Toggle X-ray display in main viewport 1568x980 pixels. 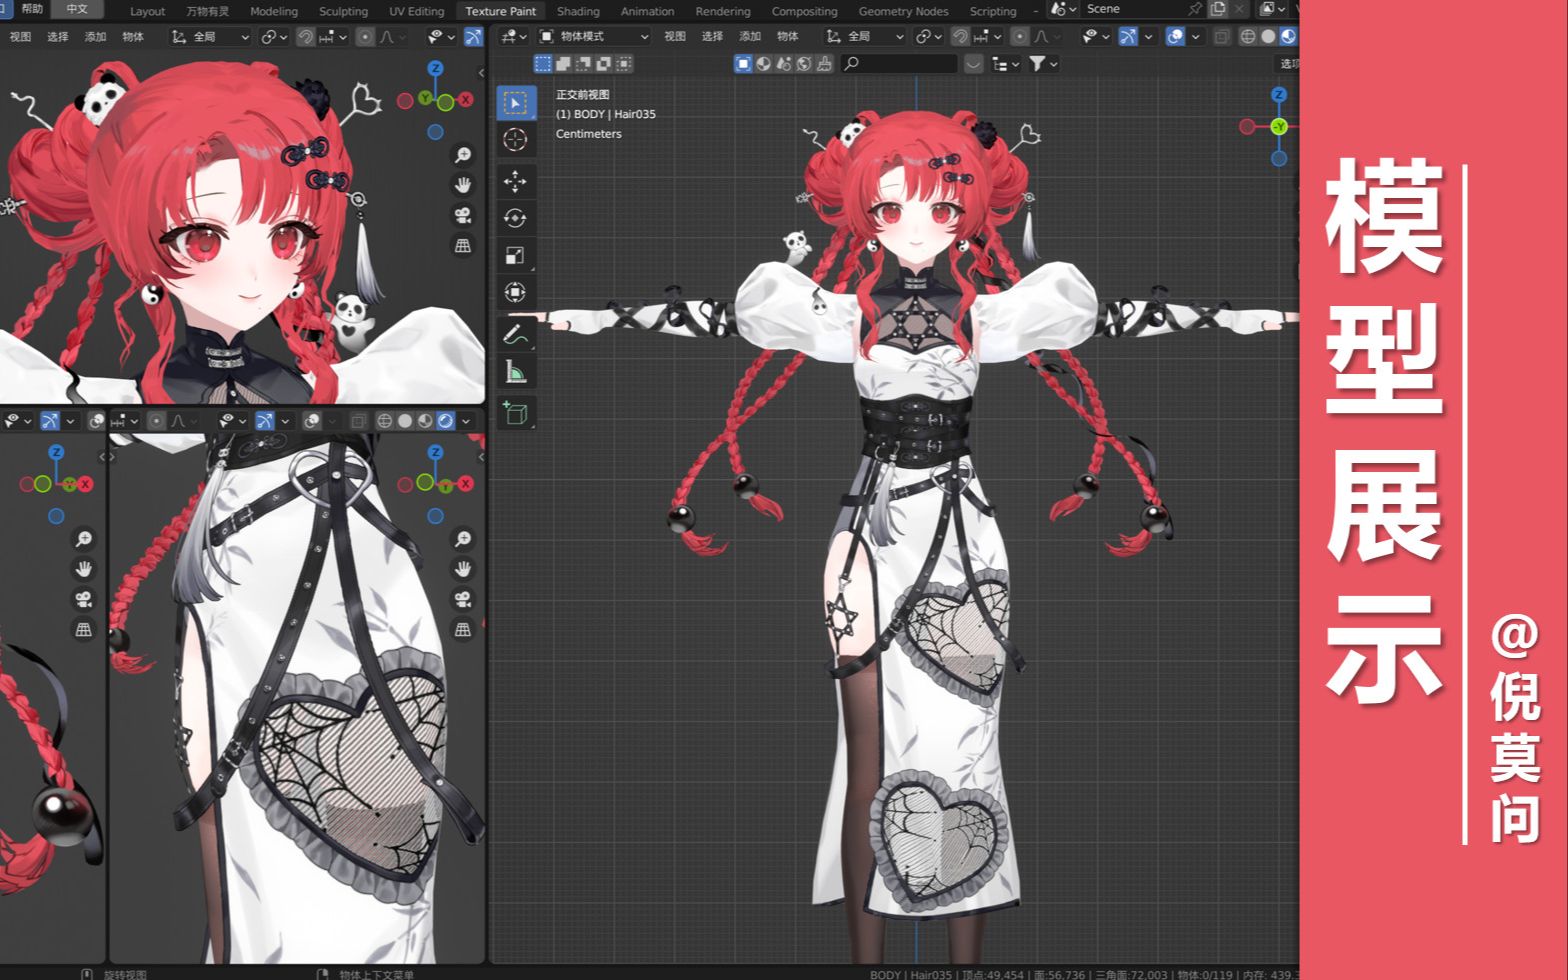(1221, 36)
